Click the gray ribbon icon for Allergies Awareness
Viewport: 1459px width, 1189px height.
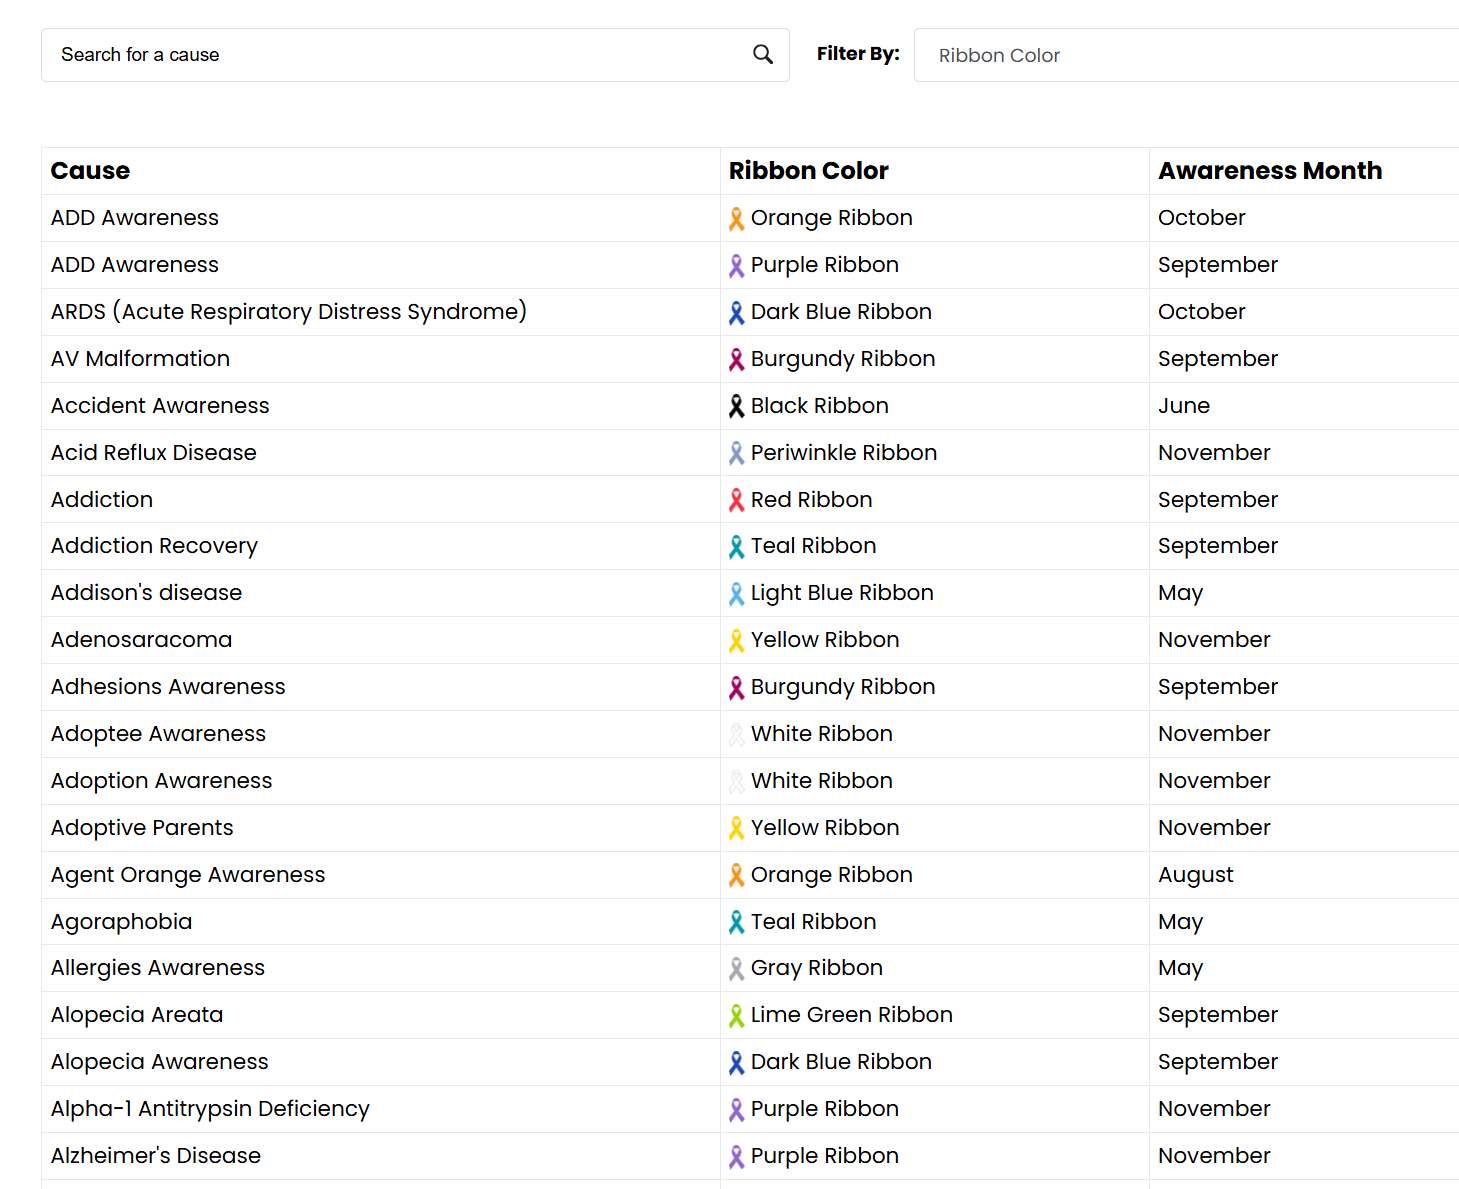click(x=737, y=968)
